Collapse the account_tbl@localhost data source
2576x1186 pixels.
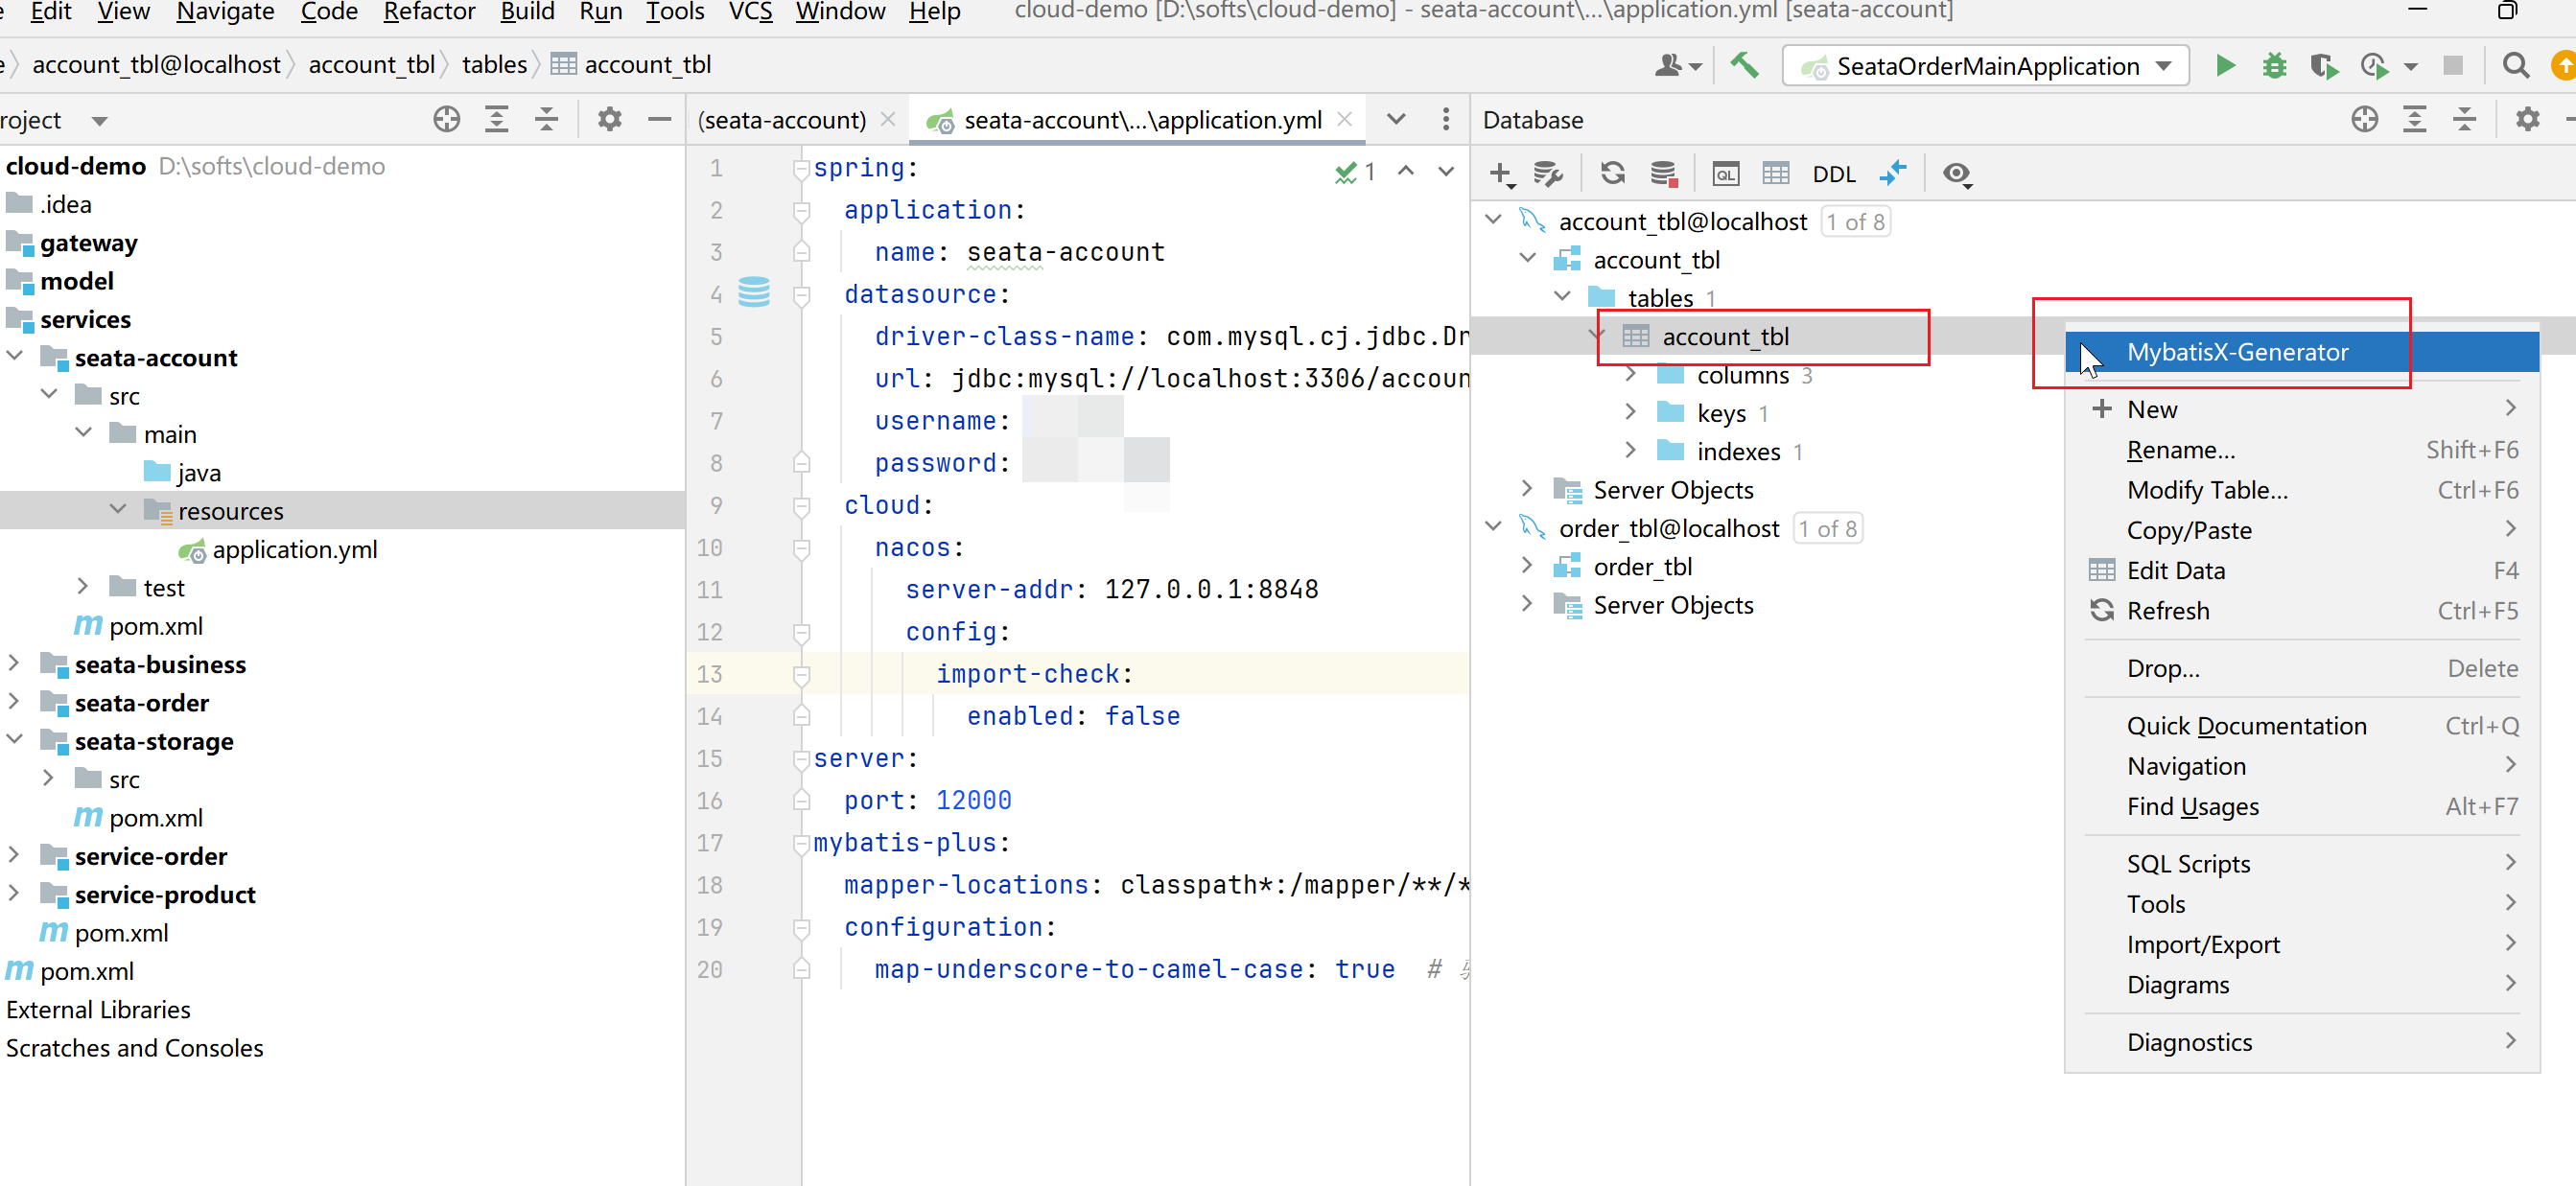click(1494, 220)
